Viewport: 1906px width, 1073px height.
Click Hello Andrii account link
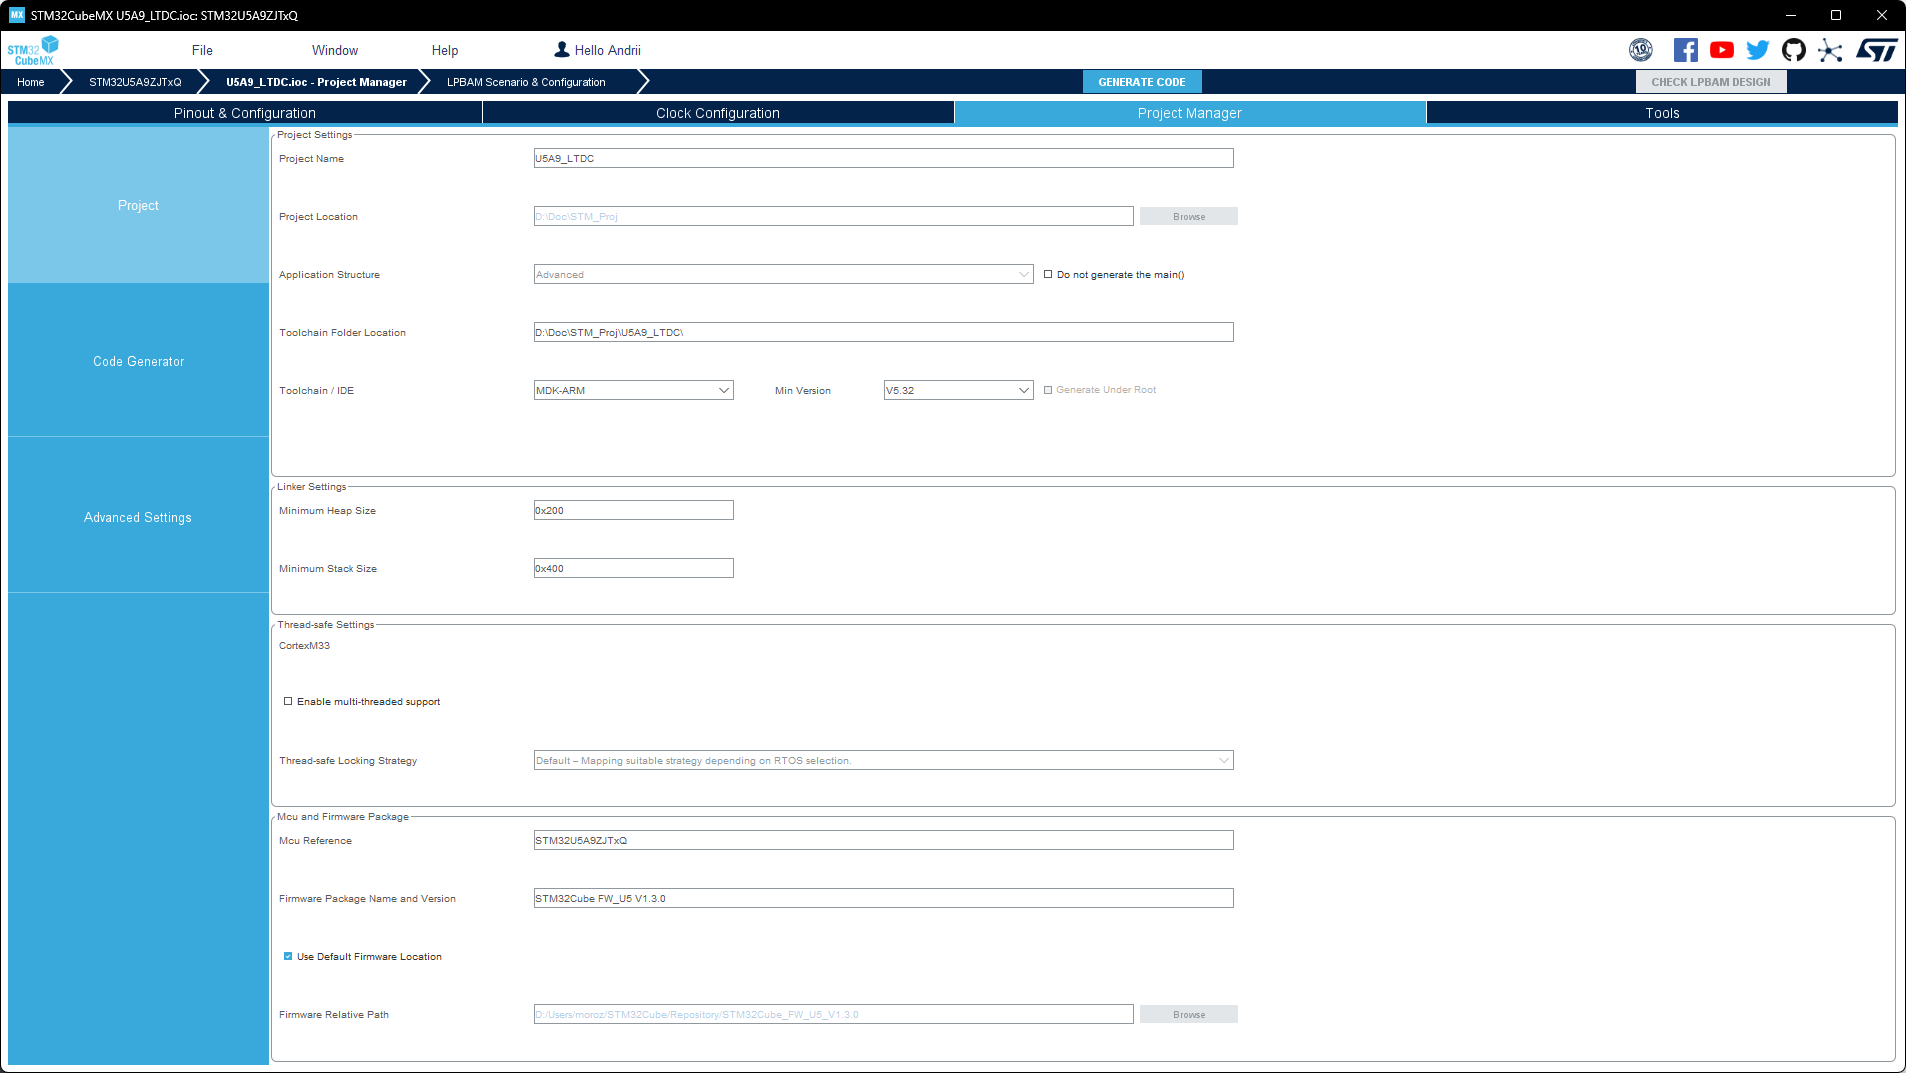pos(607,50)
